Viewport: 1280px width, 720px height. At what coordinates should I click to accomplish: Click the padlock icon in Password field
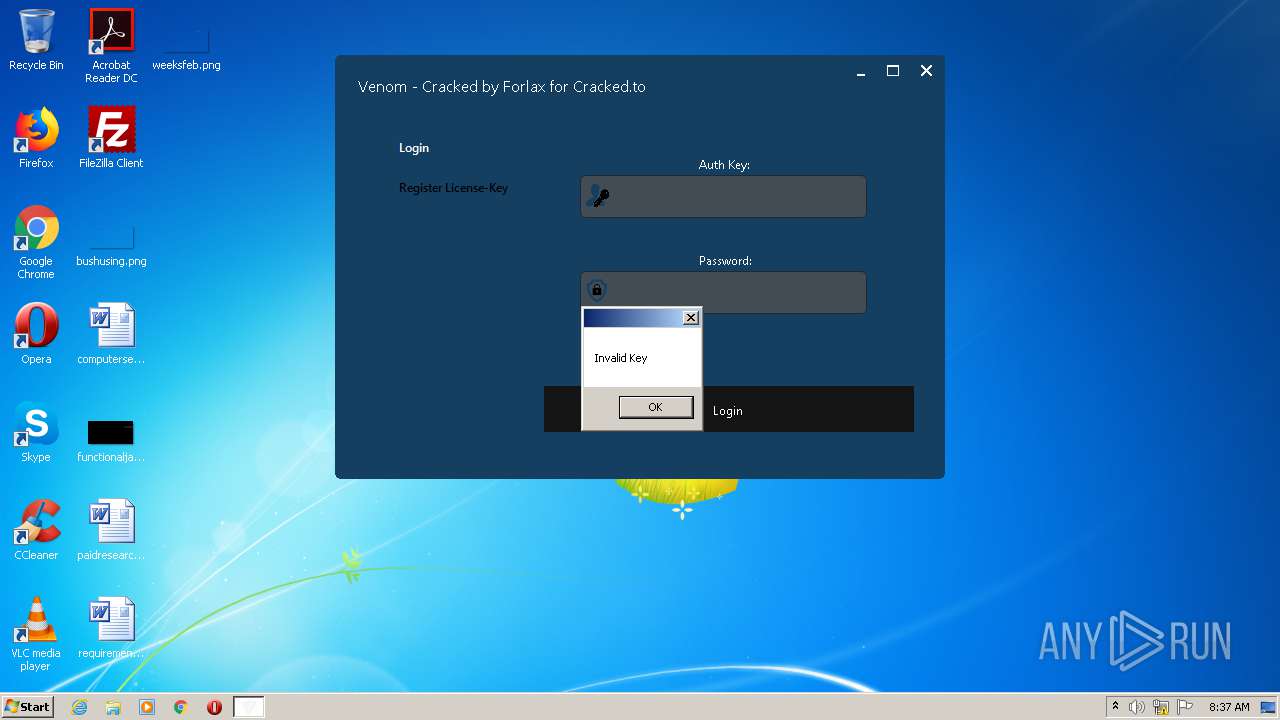597,291
